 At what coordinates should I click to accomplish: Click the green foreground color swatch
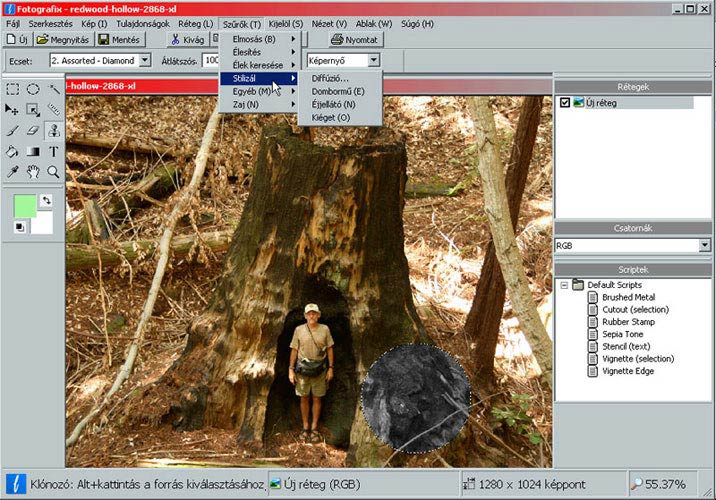click(x=24, y=206)
